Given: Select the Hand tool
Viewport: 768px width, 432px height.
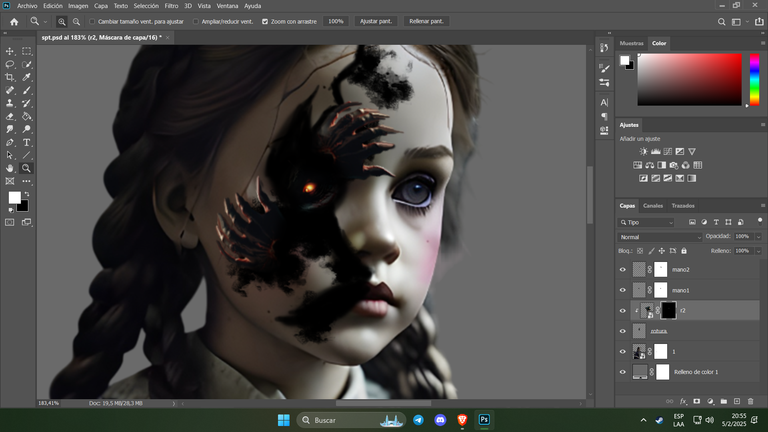Looking at the screenshot, I should point(10,168).
